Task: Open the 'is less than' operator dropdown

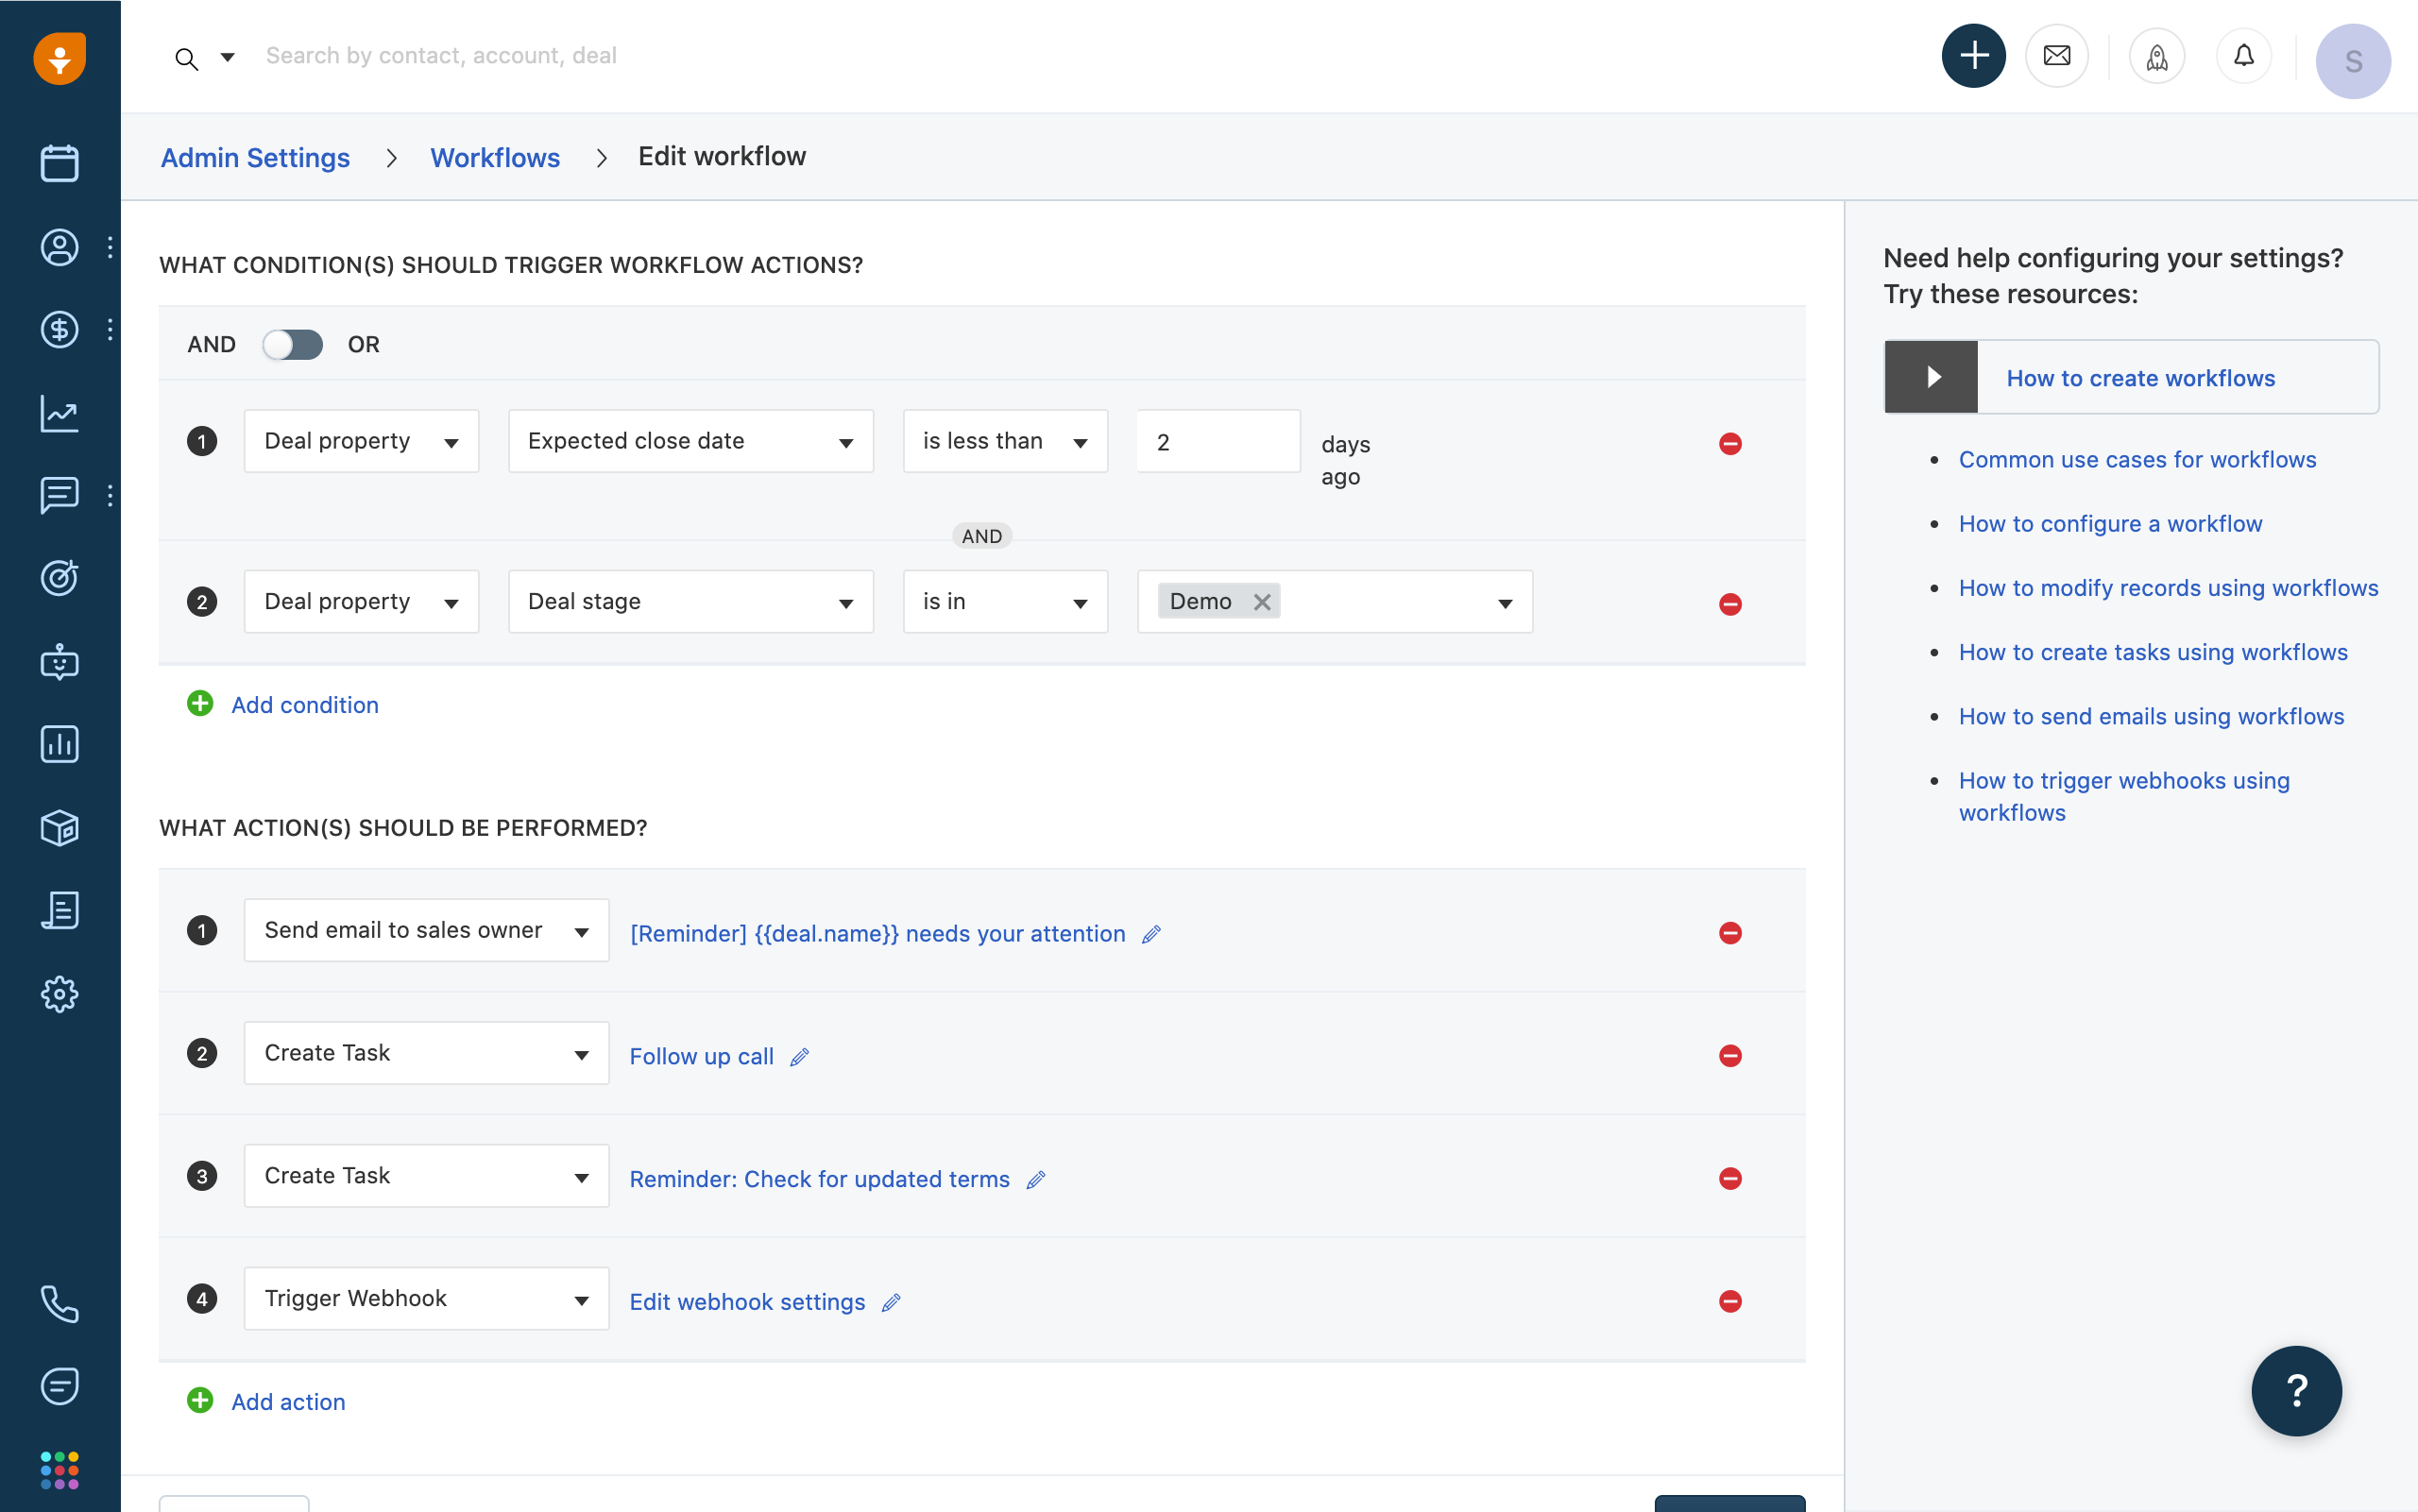Action: coord(1004,441)
